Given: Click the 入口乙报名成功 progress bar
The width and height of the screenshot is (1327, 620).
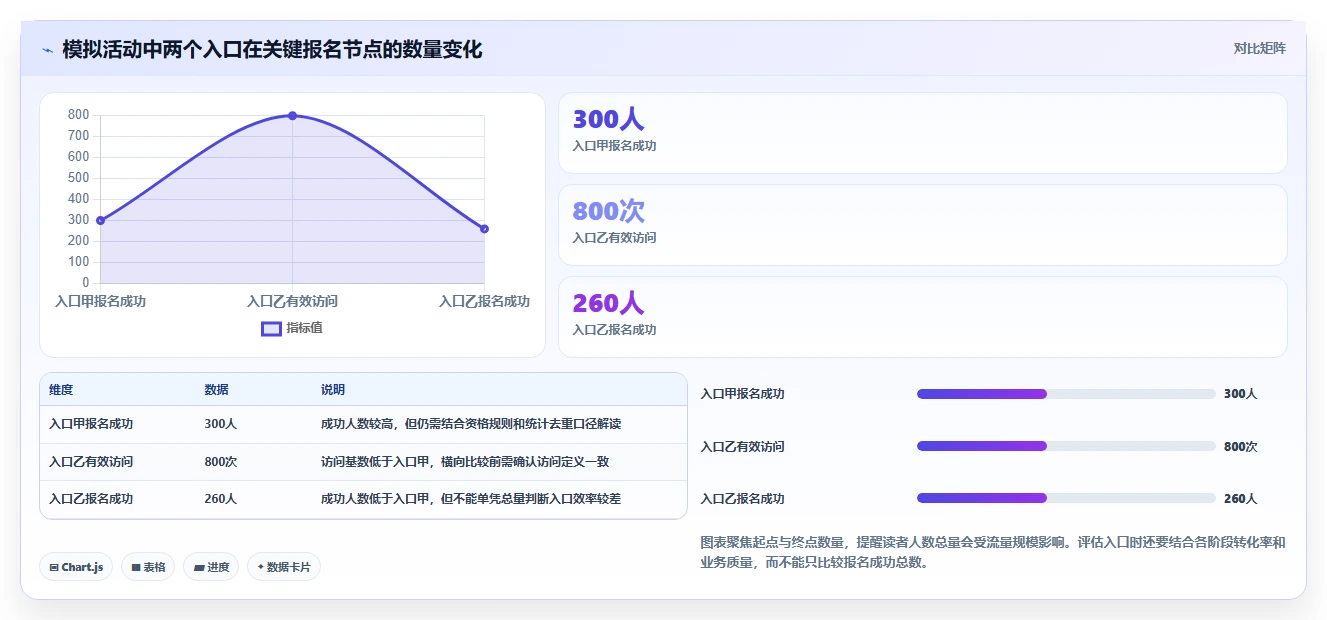Looking at the screenshot, I should tap(1066, 498).
